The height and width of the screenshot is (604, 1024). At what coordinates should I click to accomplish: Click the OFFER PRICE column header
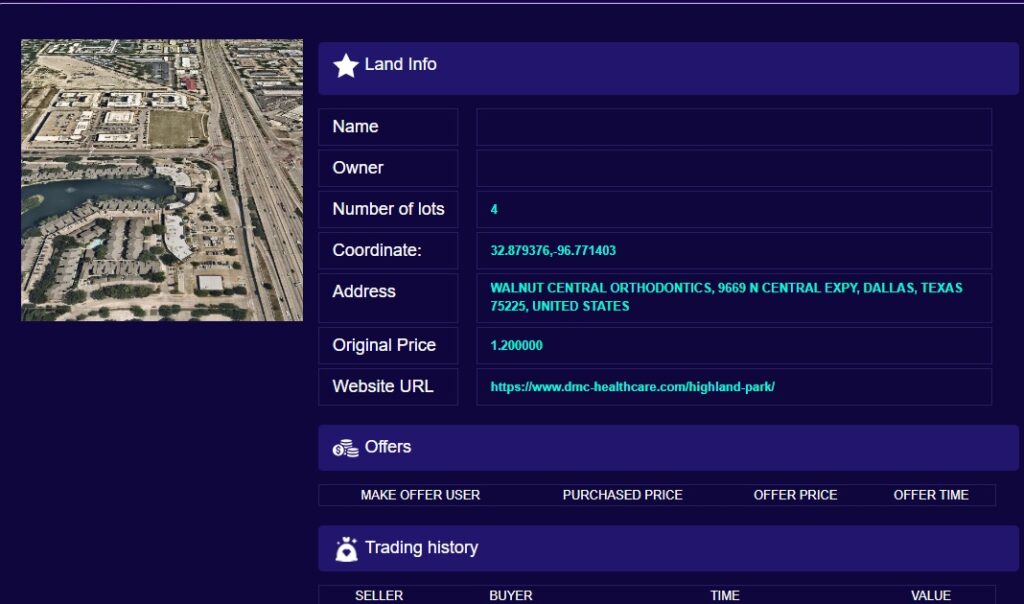[795, 495]
